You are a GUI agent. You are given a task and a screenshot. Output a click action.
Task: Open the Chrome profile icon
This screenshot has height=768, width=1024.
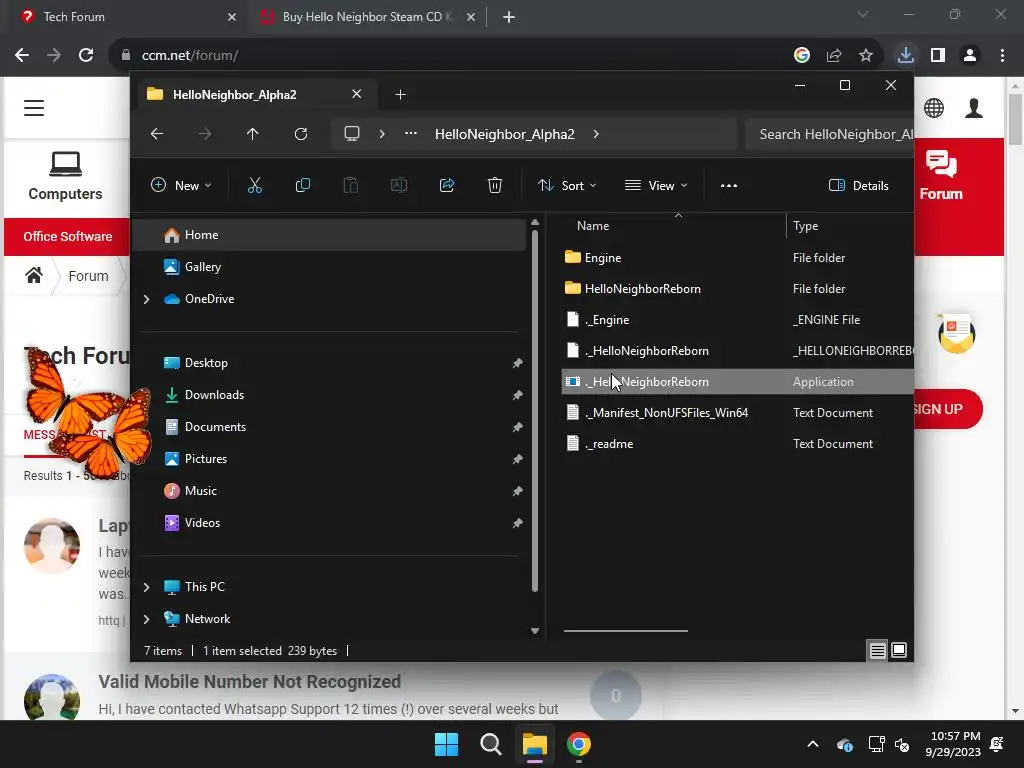(x=970, y=56)
